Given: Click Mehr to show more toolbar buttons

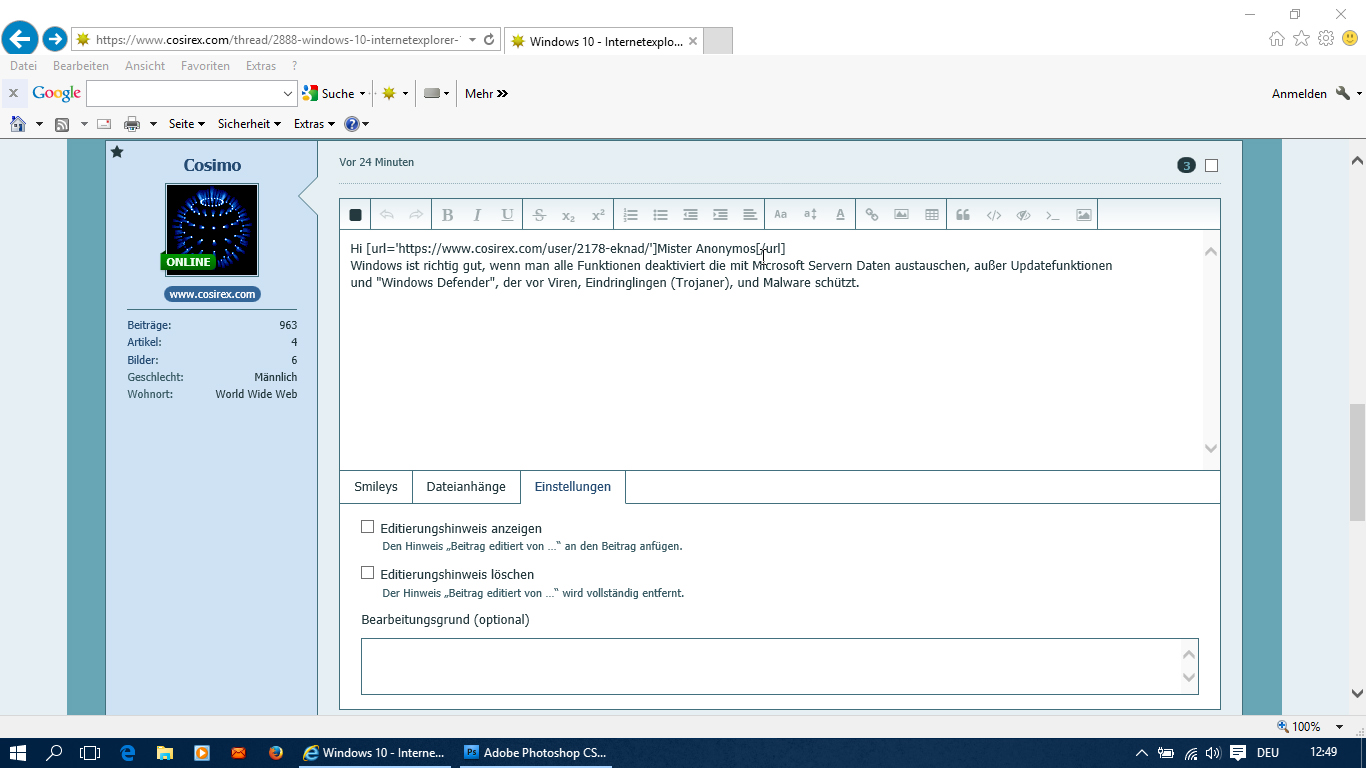Looking at the screenshot, I should click(487, 94).
